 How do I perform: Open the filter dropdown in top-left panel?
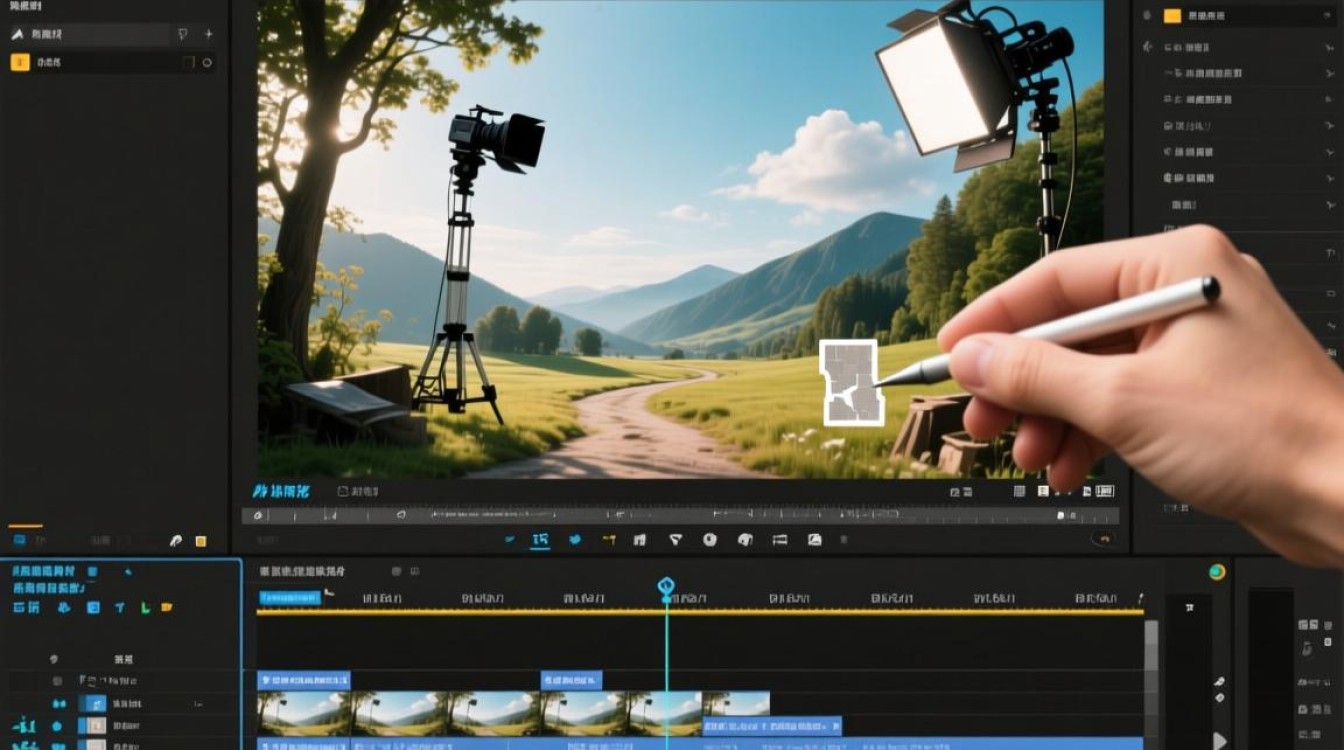coord(182,34)
